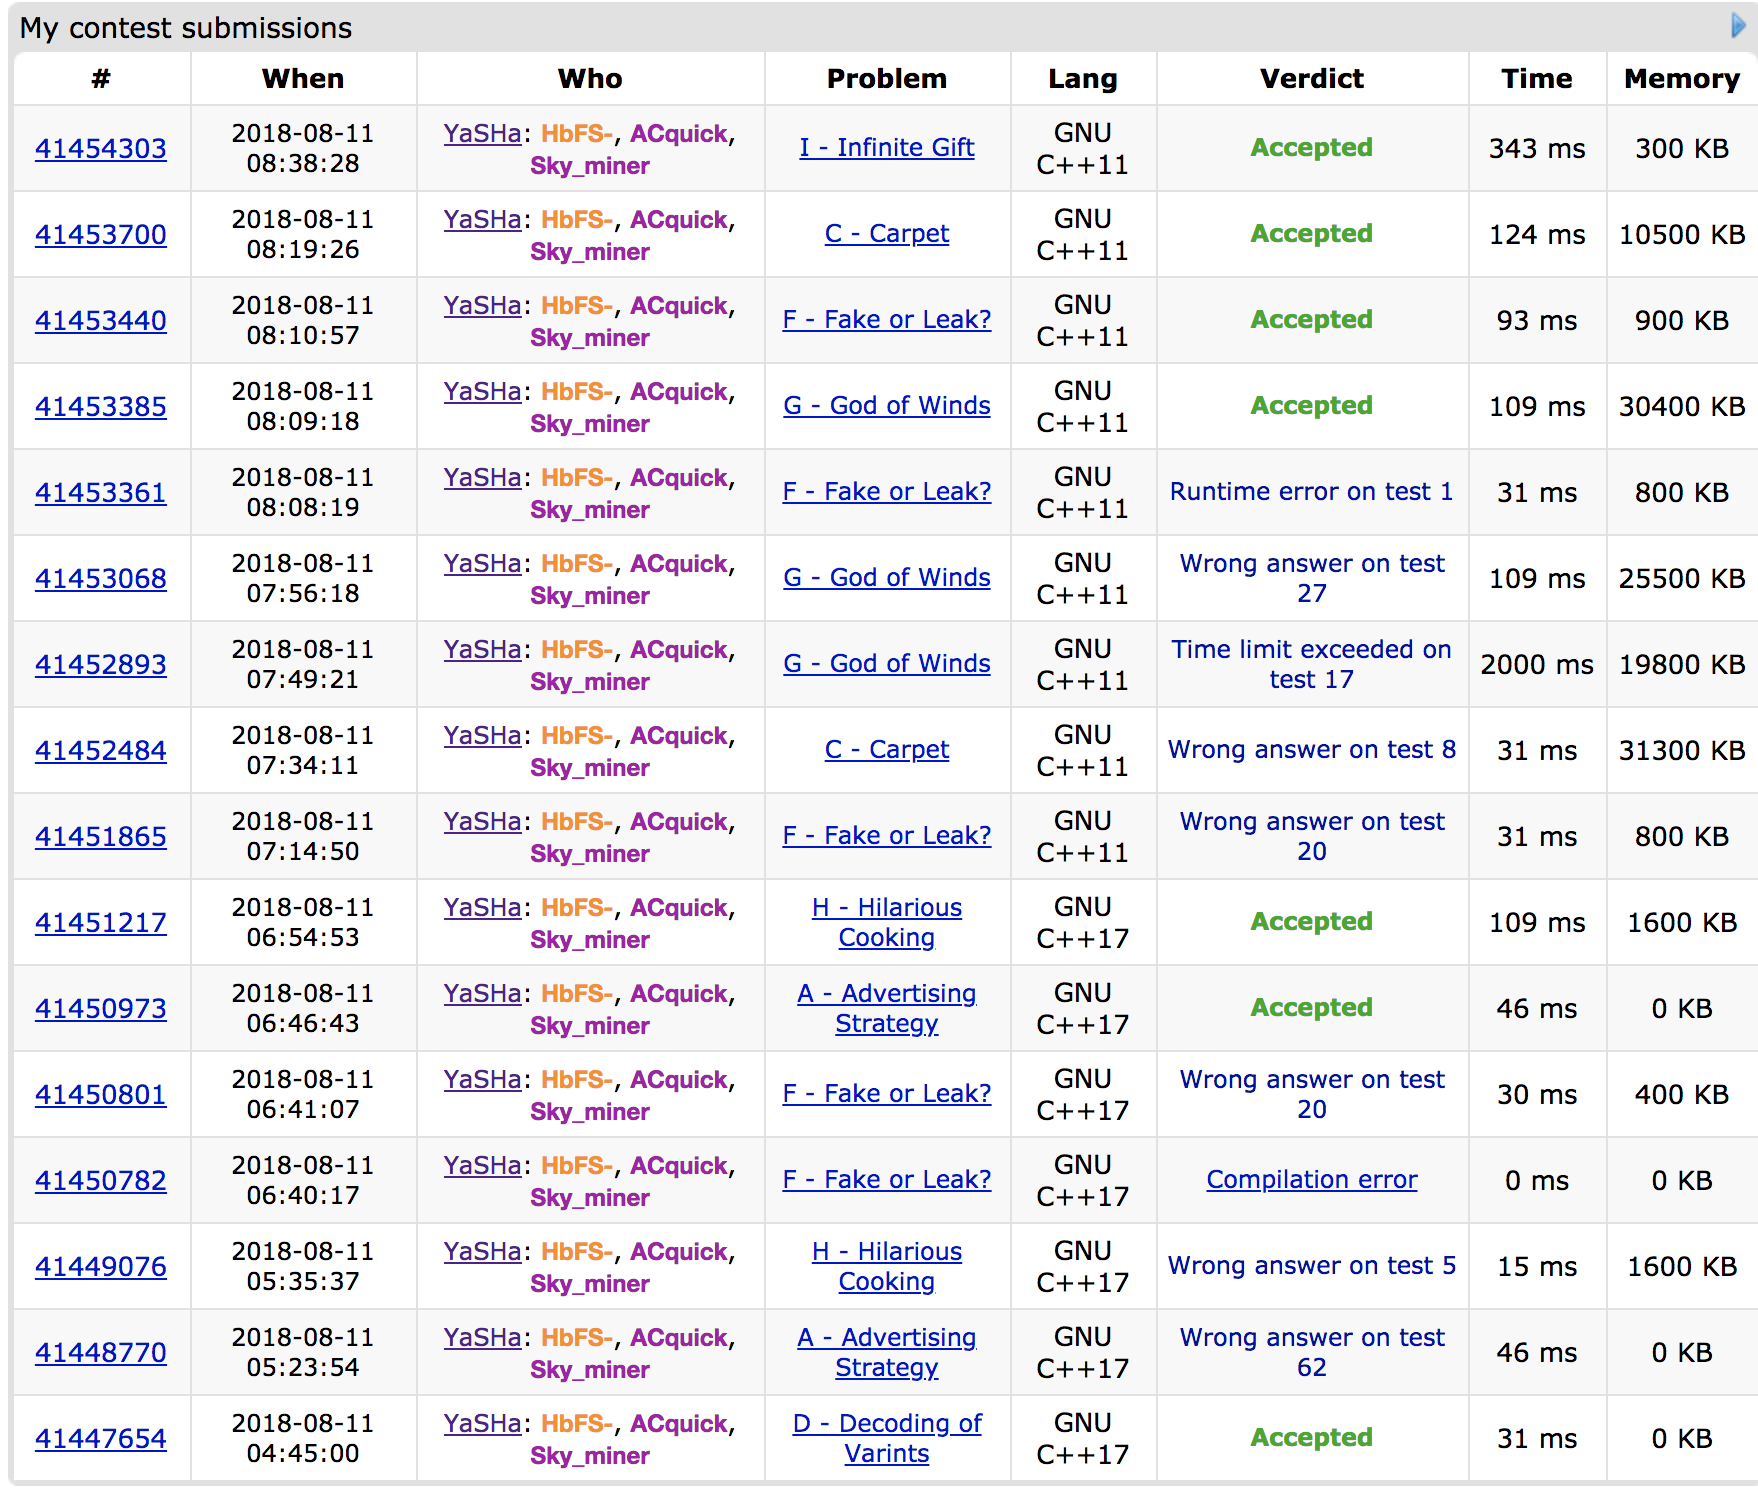Image resolution: width=1758 pixels, height=1494 pixels.
Task: Open YaSHa team link in first row
Action: (x=482, y=134)
